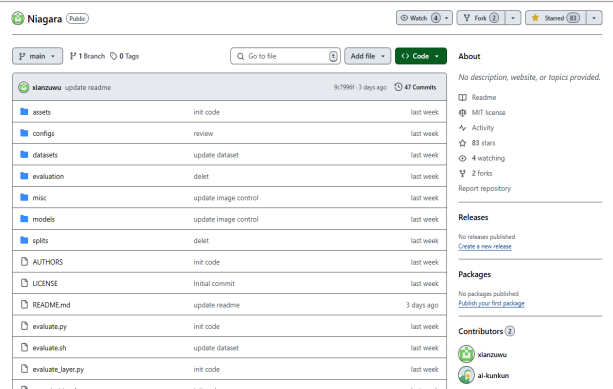Viewport: 613px width, 389px height.
Task: Open the datasets folder name
Action: tap(45, 155)
